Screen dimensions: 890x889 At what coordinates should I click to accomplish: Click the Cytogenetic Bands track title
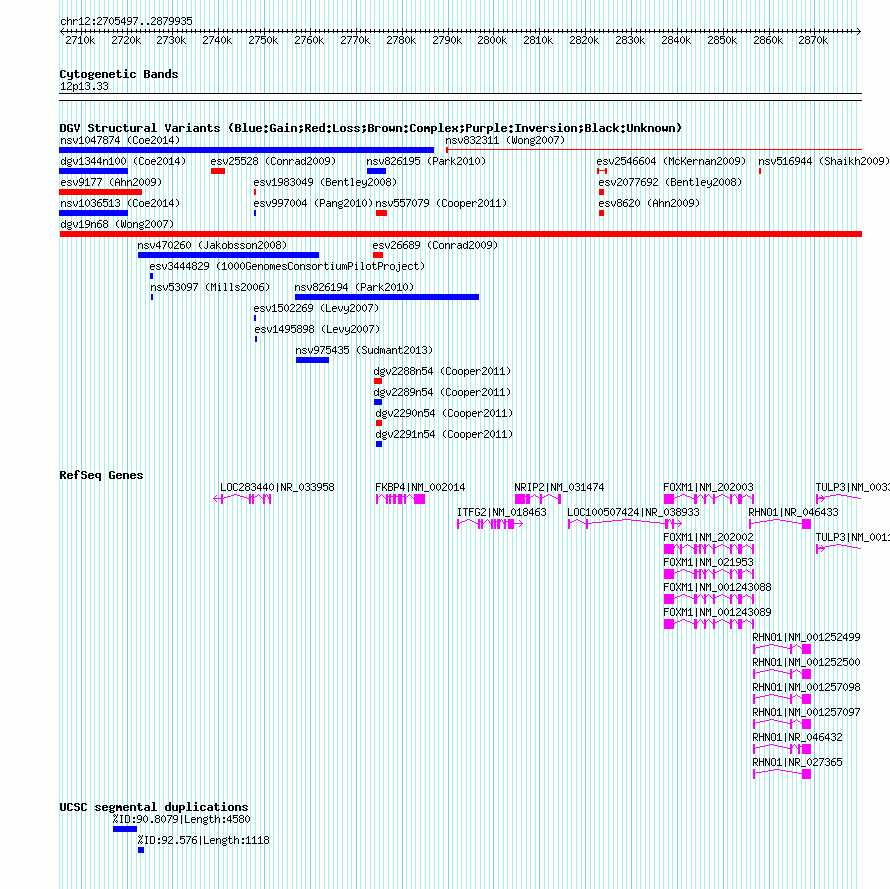119,74
